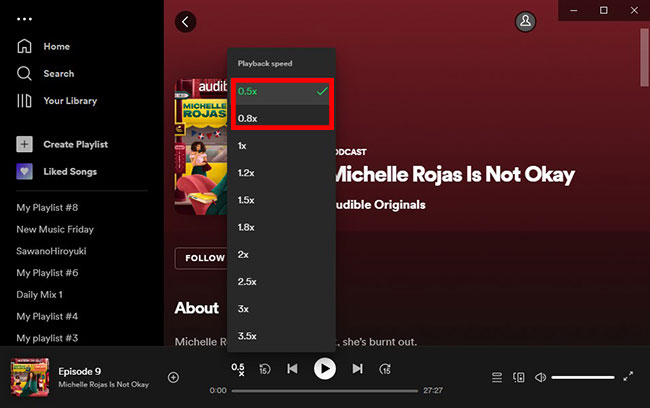Skip forward 15 seconds
This screenshot has width=650, height=408.
(x=385, y=369)
